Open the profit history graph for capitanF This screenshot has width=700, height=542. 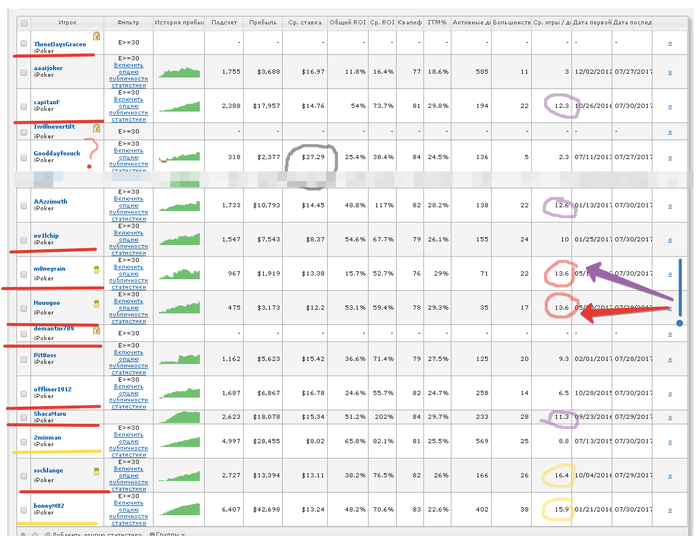(x=179, y=107)
